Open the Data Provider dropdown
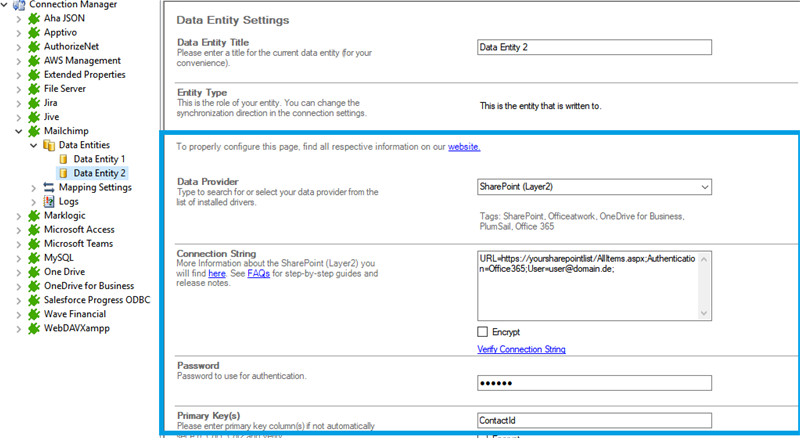 704,186
